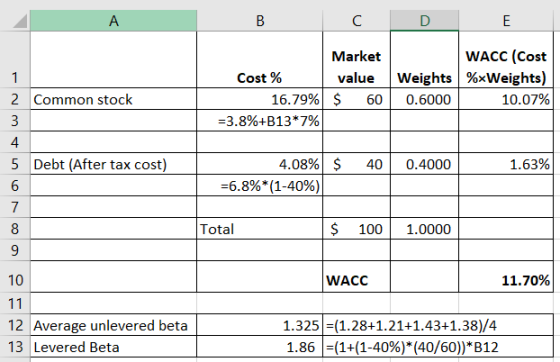Image resolution: width=560 pixels, height=362 pixels.
Task: Click the select-all corner triangle
Action: coord(20,21)
